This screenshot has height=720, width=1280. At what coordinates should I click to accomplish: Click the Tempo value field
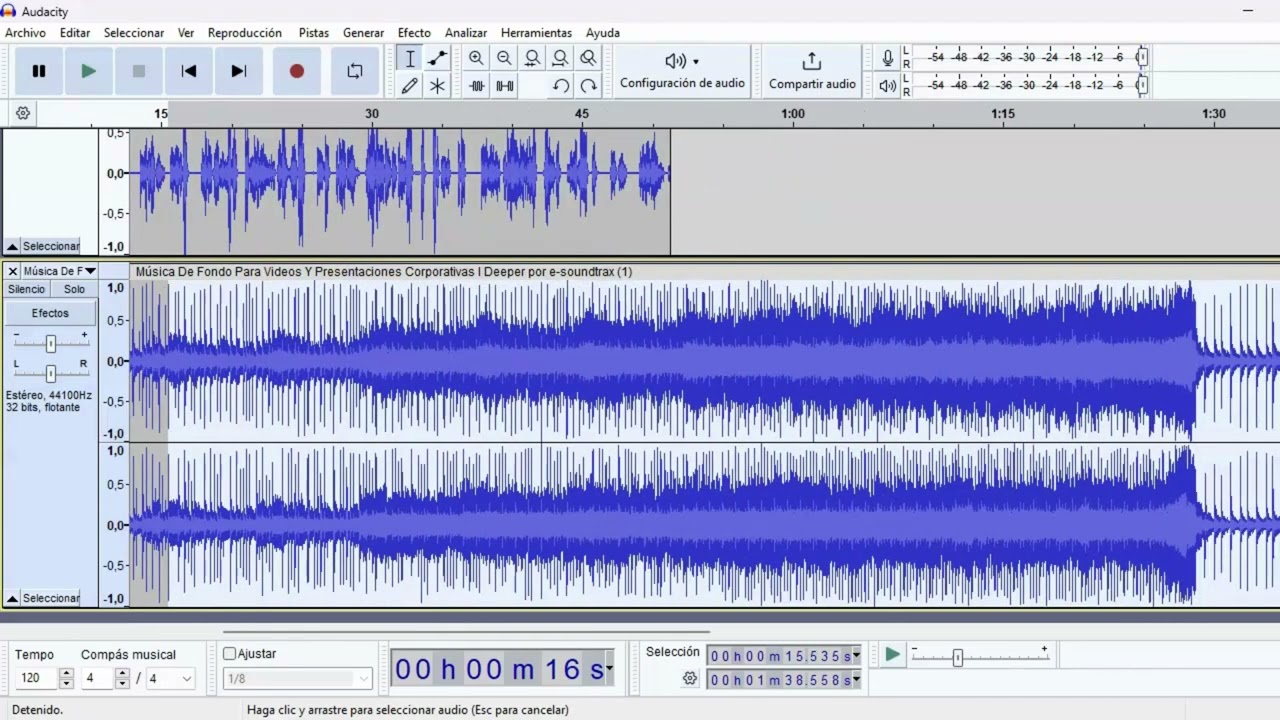pos(35,678)
